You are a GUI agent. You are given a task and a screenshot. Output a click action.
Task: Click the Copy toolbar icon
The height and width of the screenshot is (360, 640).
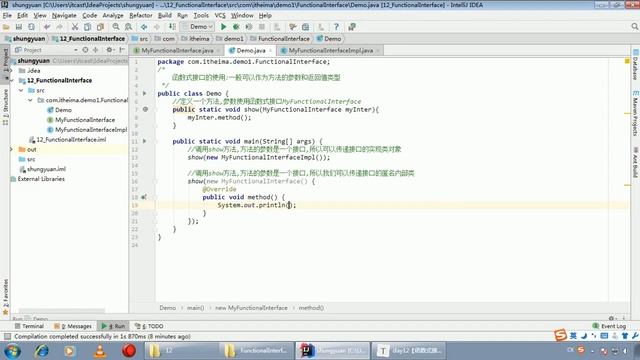pyautogui.click(x=87, y=27)
